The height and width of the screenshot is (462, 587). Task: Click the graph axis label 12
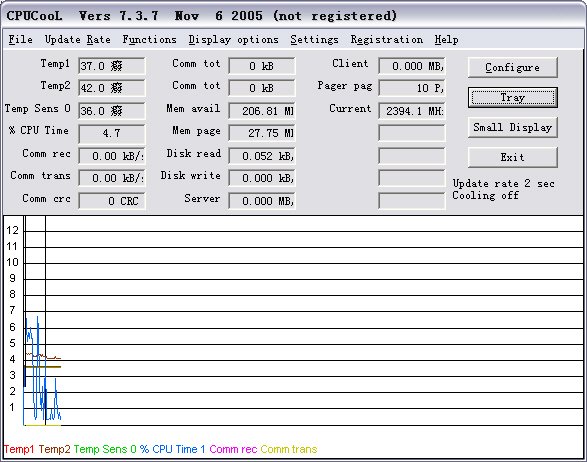coord(12,230)
